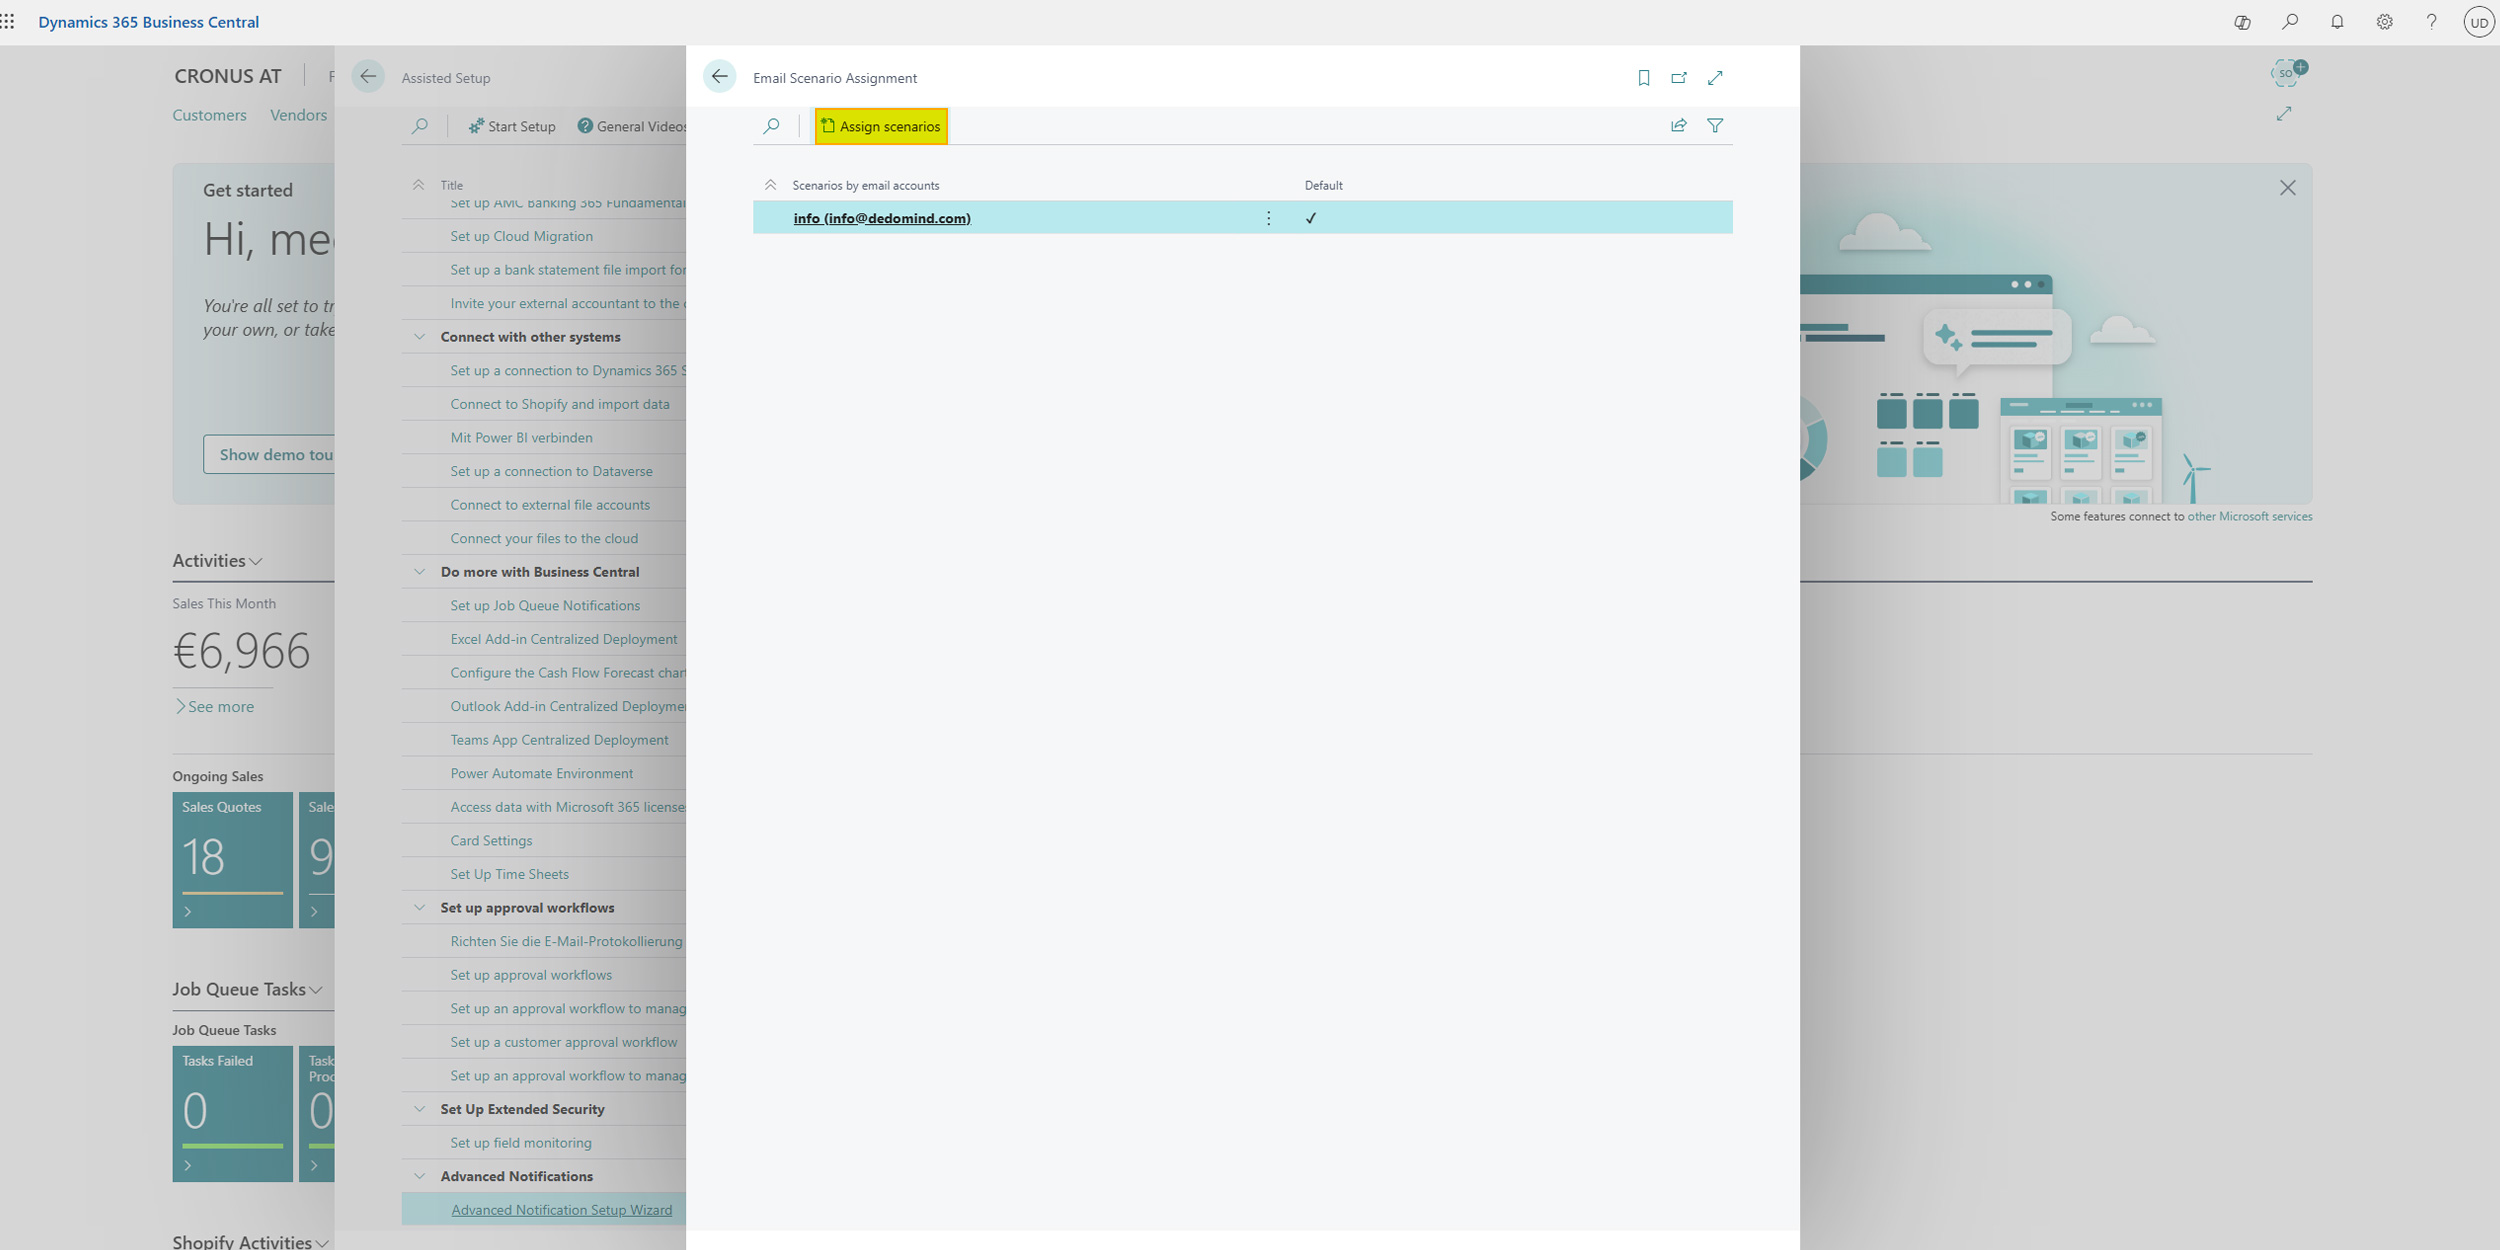
Task: Collapse the Do more with Business Central section
Action: [x=419, y=571]
